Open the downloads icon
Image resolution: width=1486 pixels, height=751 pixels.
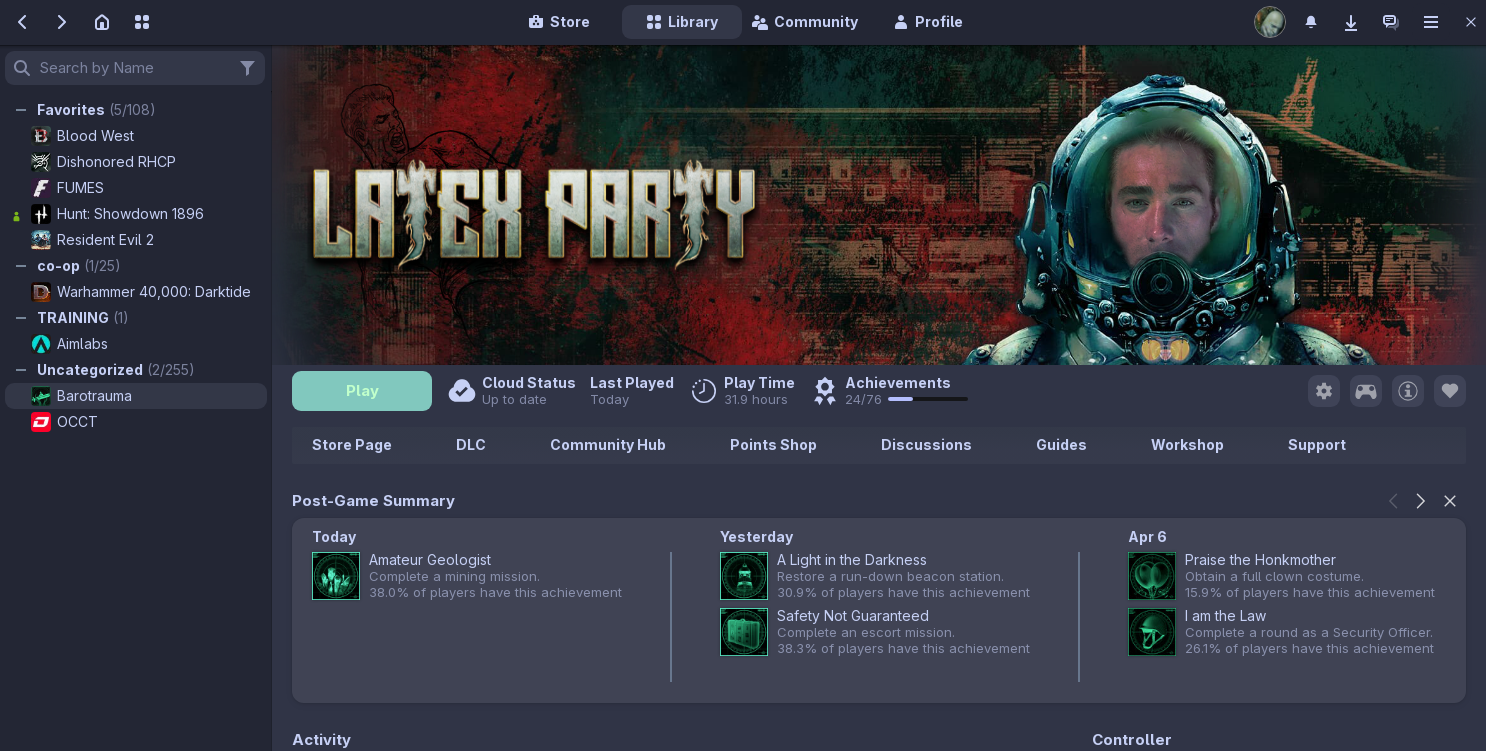(x=1351, y=22)
